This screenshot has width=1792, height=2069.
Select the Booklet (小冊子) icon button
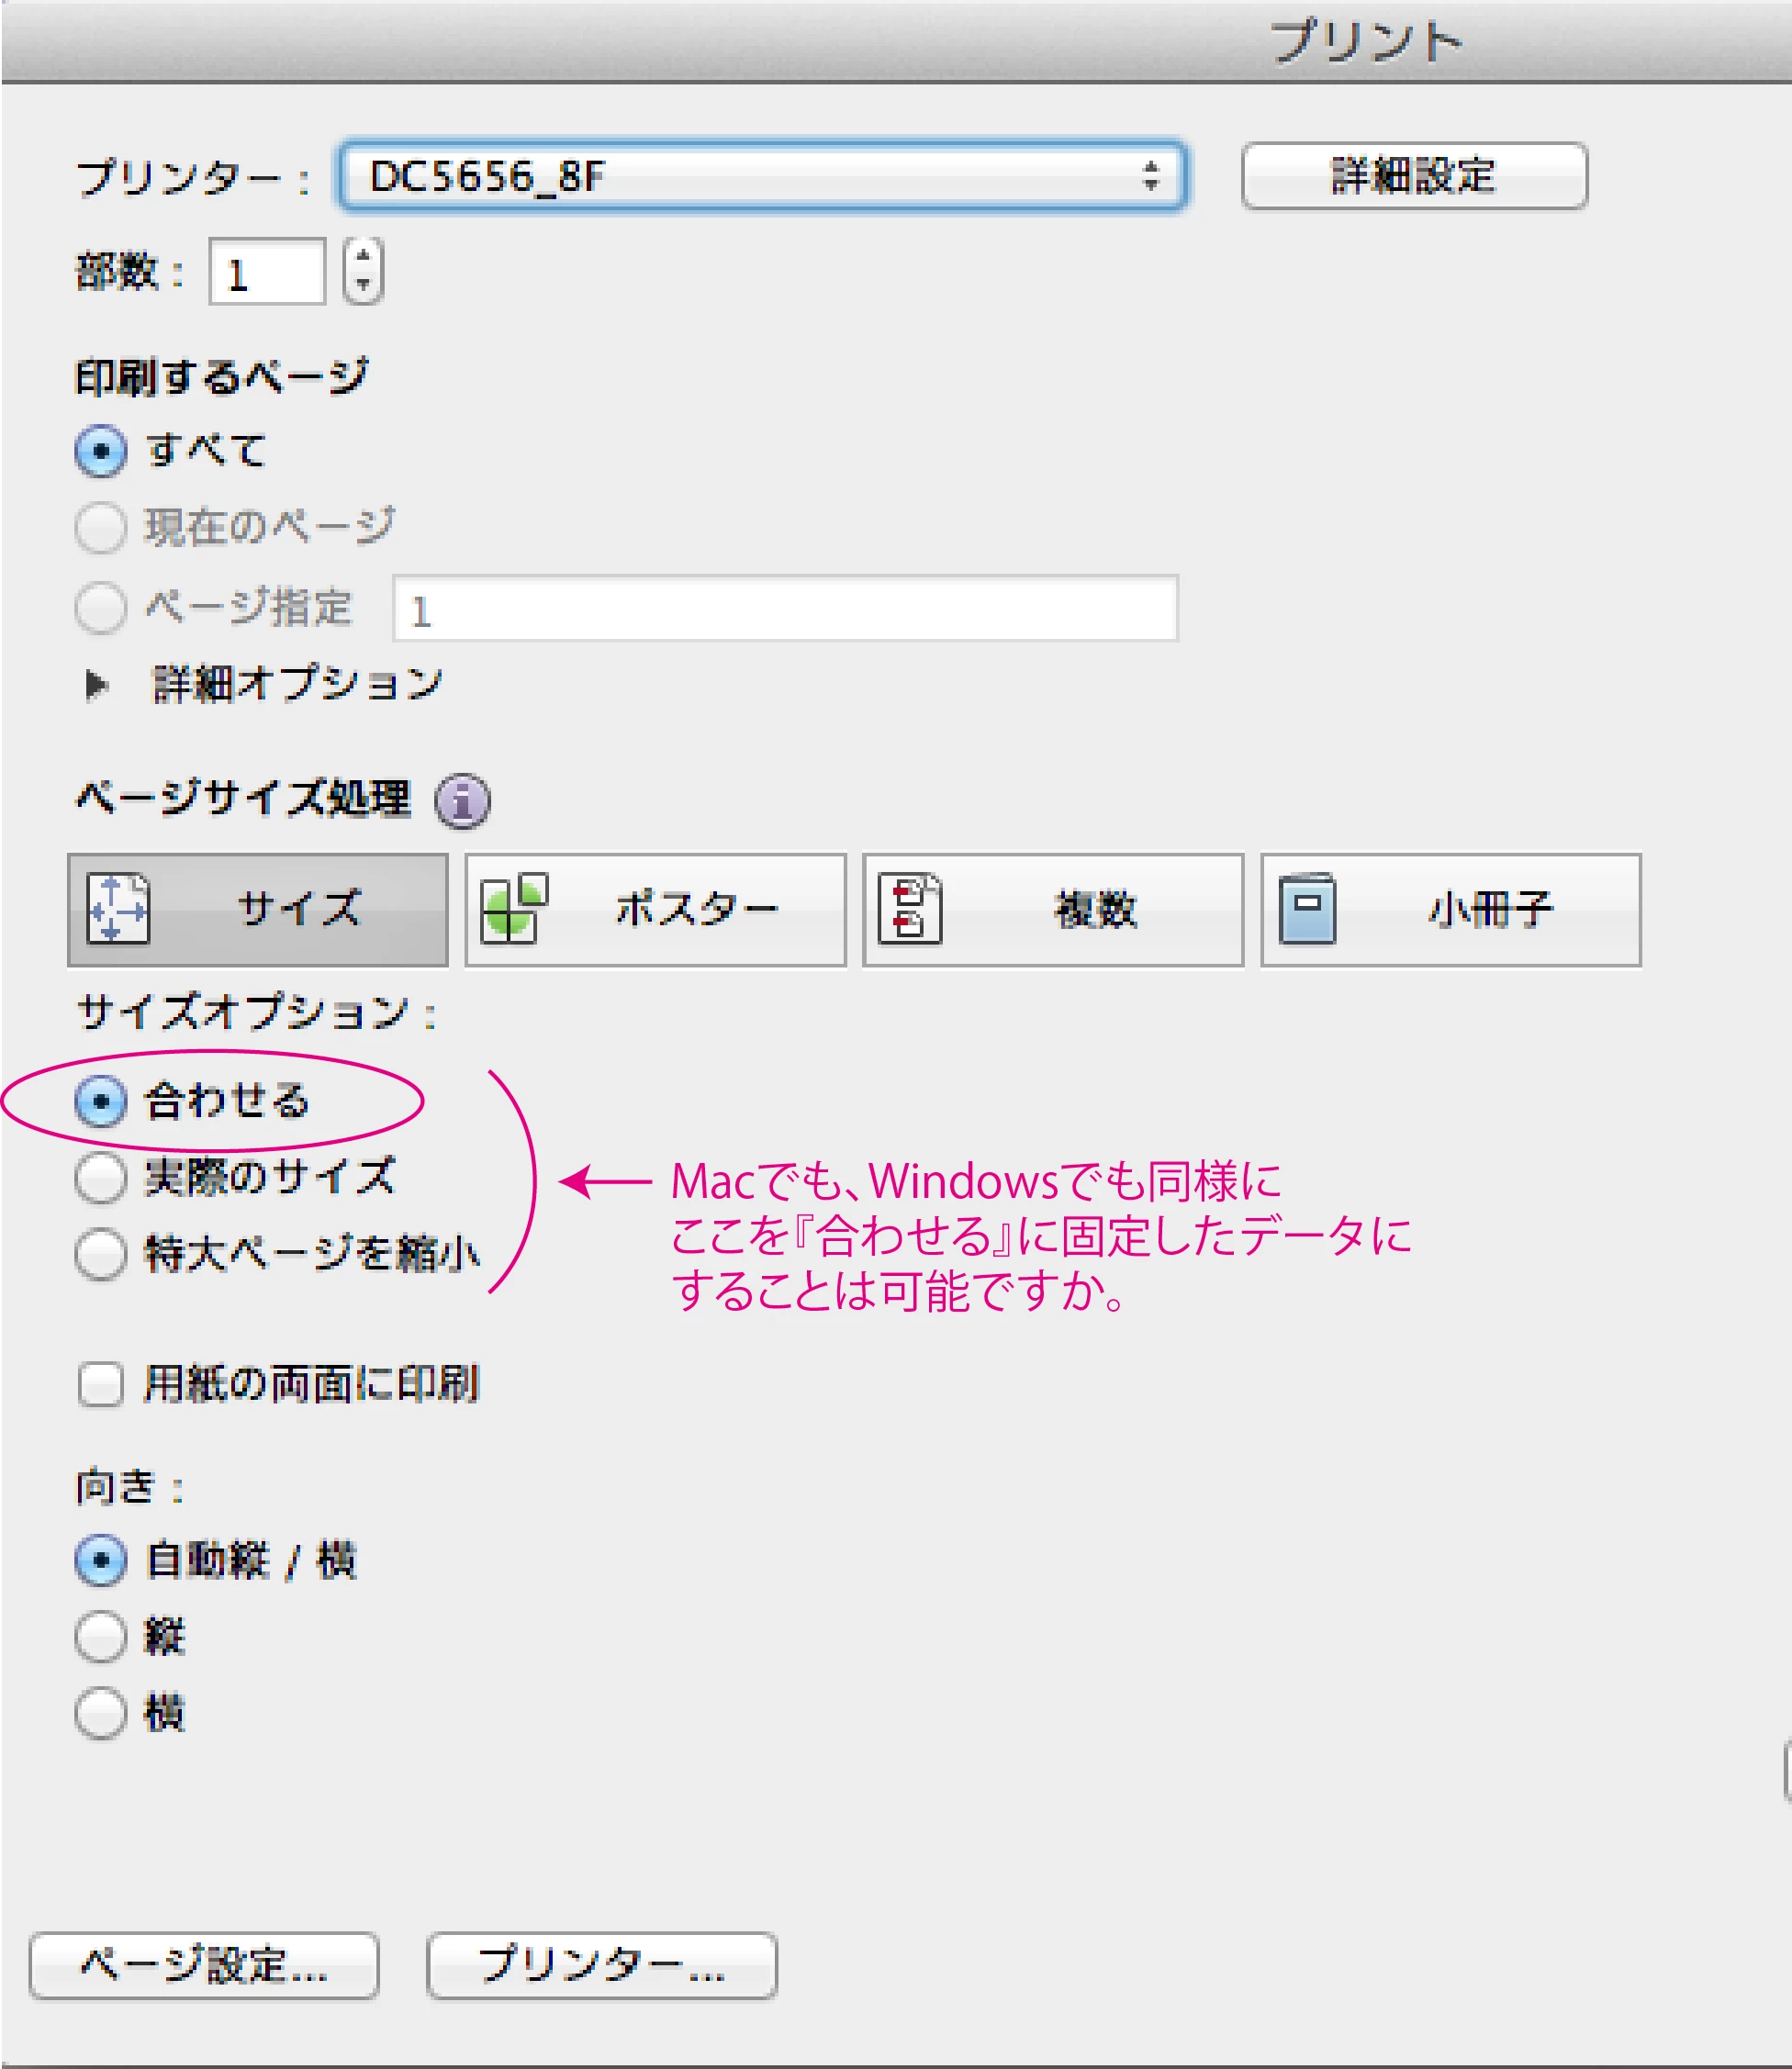click(x=1450, y=909)
